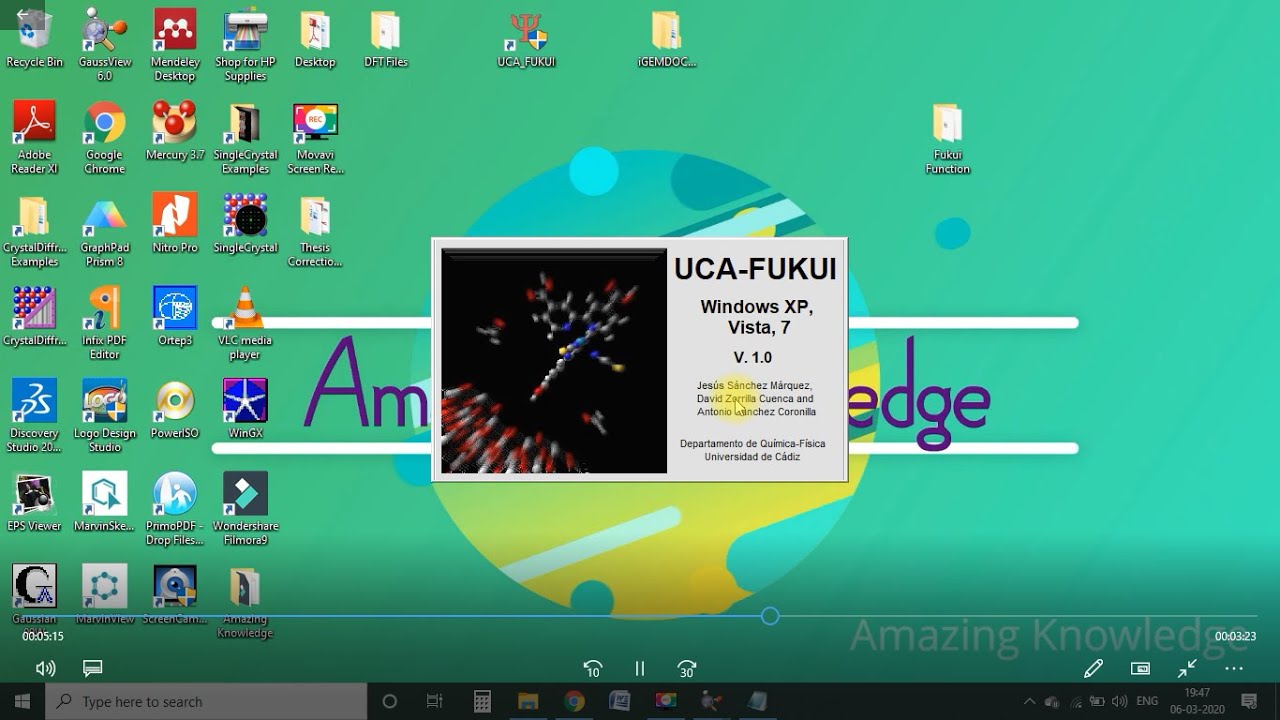The image size is (1280, 720).
Task: Open the Wondershare Filmora9 icon
Action: click(245, 508)
